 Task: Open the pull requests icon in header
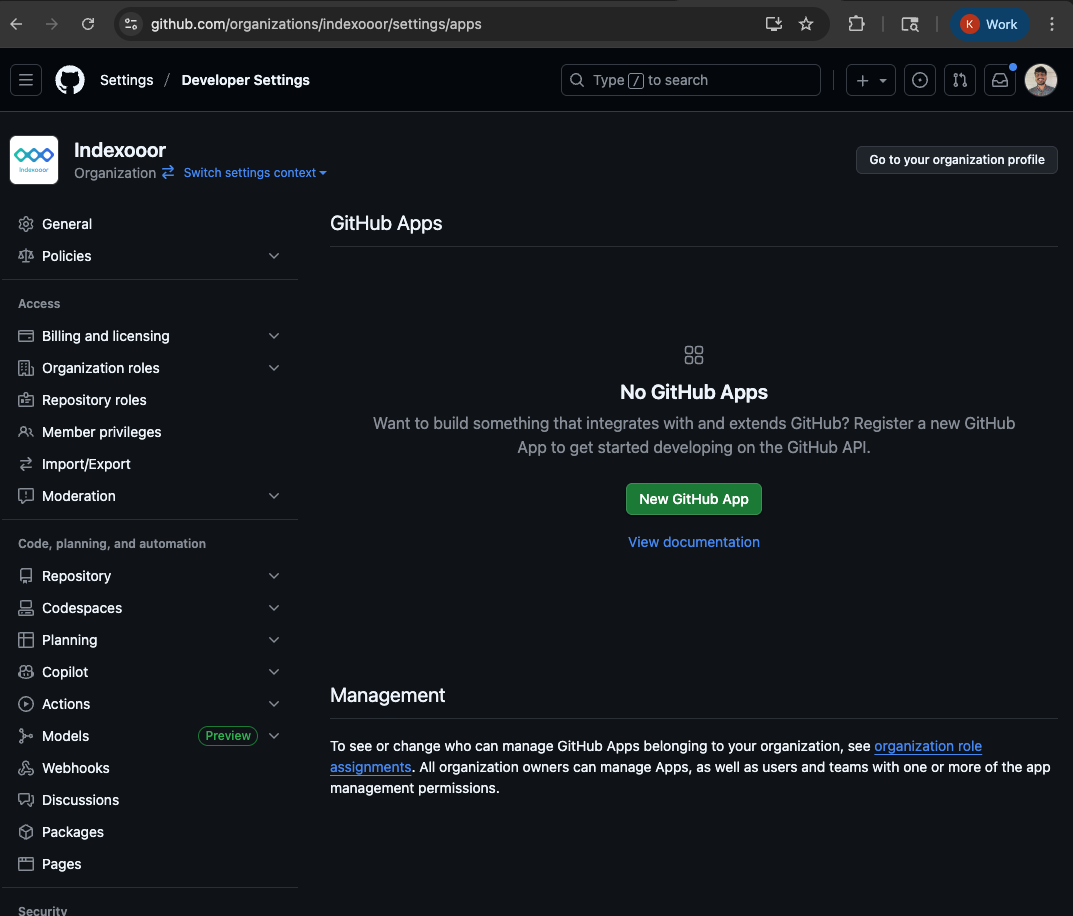pos(959,80)
